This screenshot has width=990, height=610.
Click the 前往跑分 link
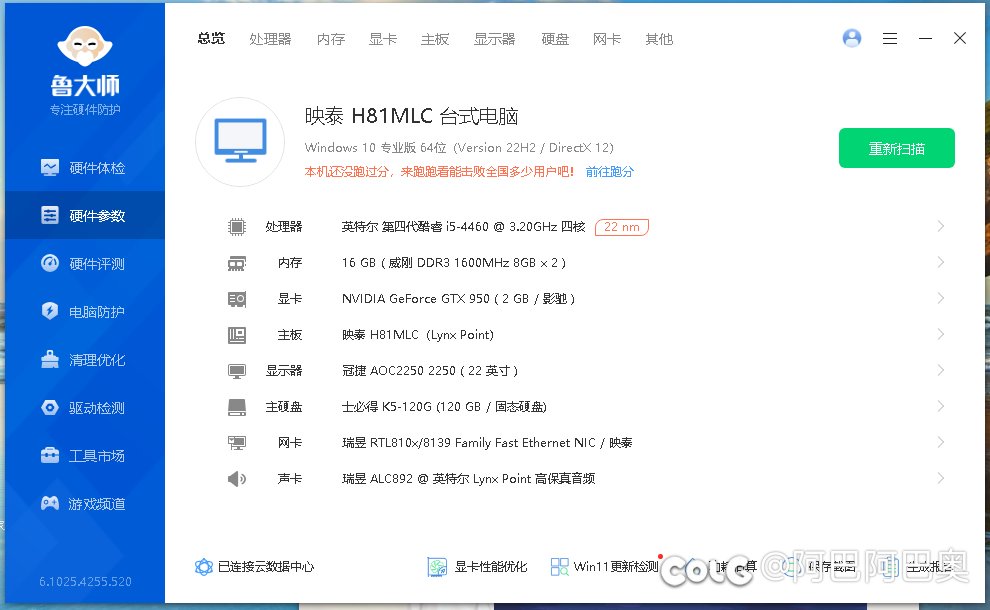(x=610, y=172)
